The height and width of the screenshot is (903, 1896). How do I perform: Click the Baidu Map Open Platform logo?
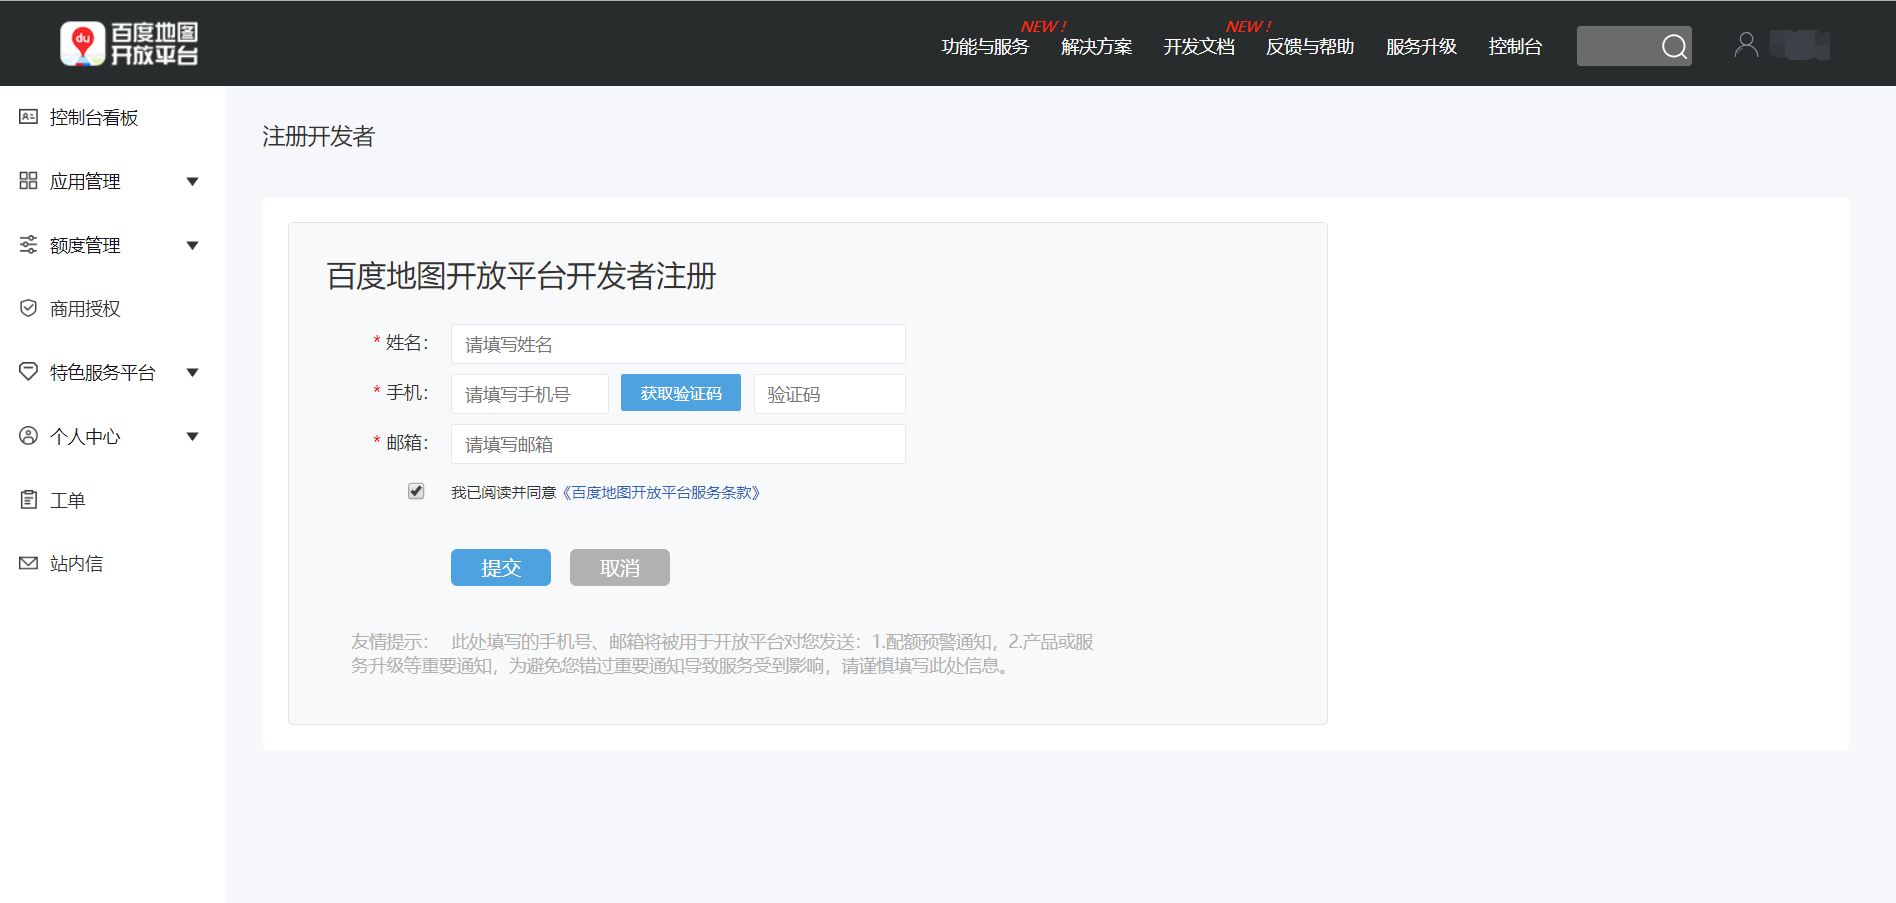[x=132, y=42]
